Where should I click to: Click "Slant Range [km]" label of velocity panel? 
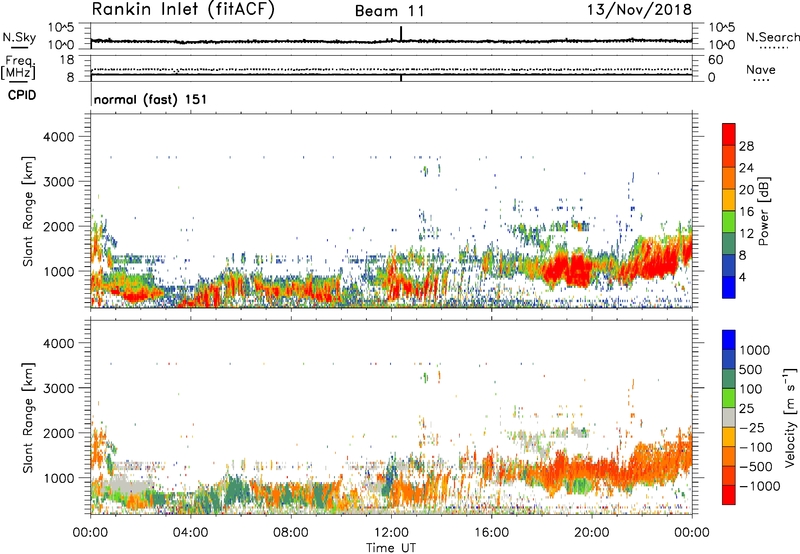[x=28, y=417]
